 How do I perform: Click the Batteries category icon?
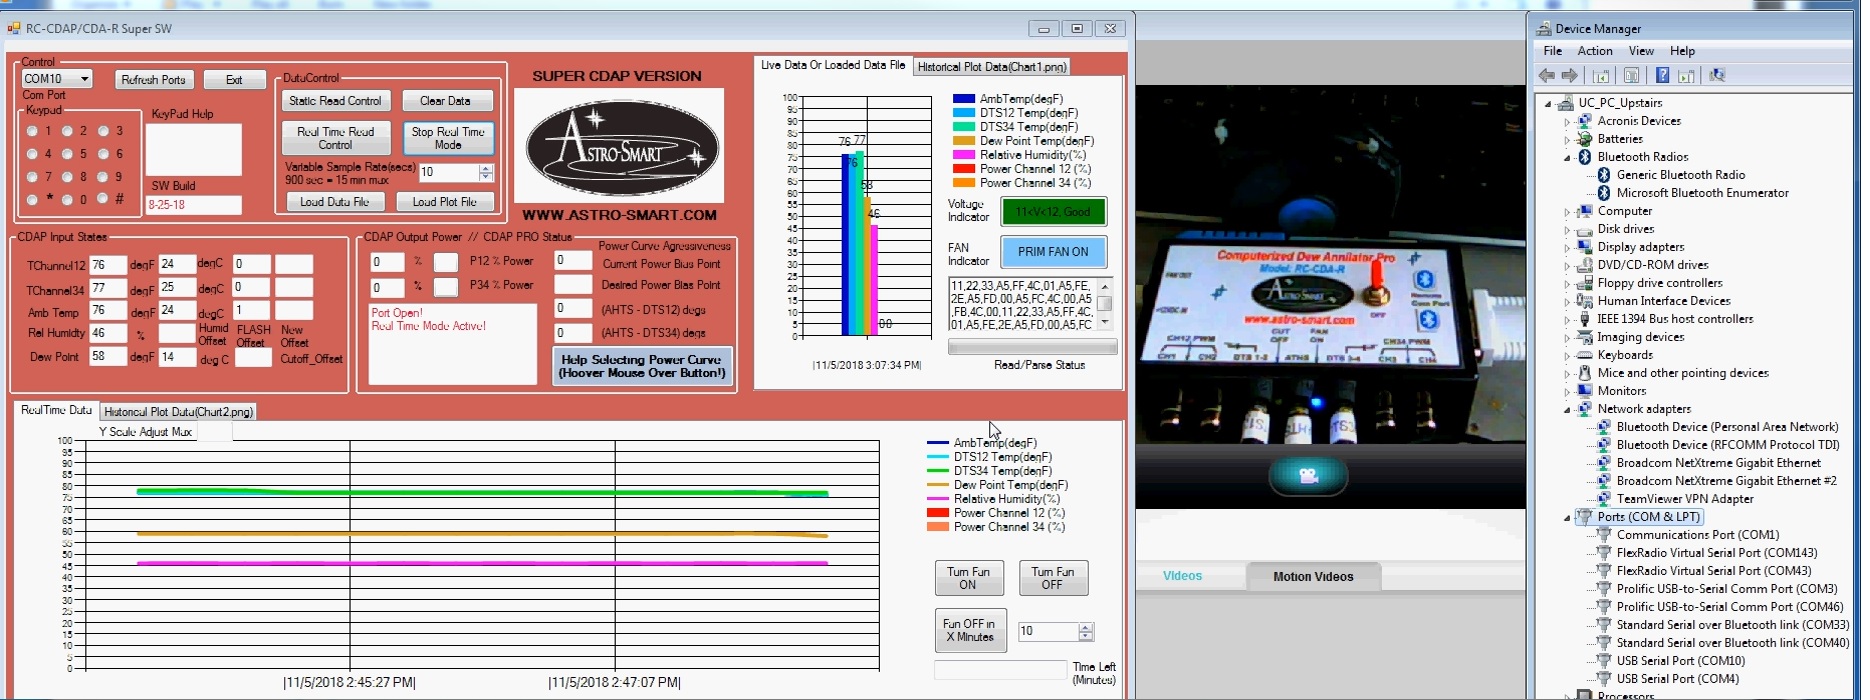(1584, 139)
